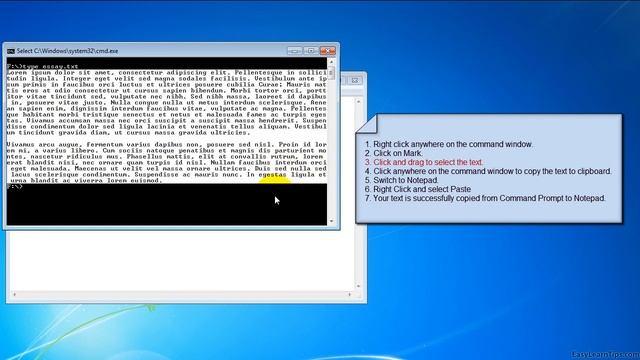
Task: Click Notepad's vertical scrollbar up arrow
Action: [358, 101]
